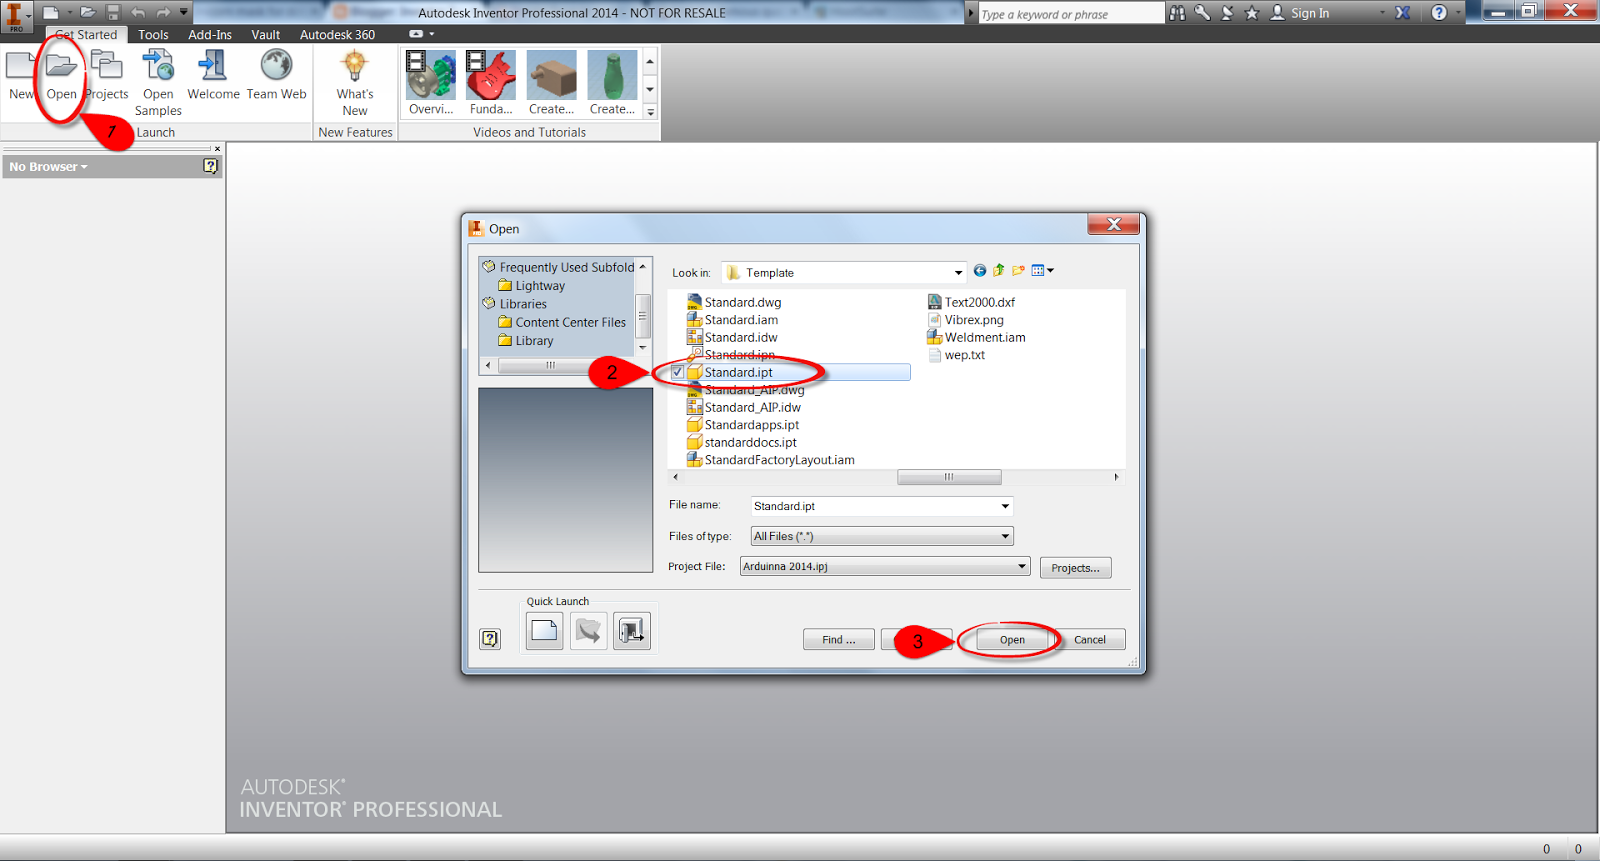Click the Undo arrow in quick access toolbar
Image resolution: width=1600 pixels, height=861 pixels.
click(138, 13)
